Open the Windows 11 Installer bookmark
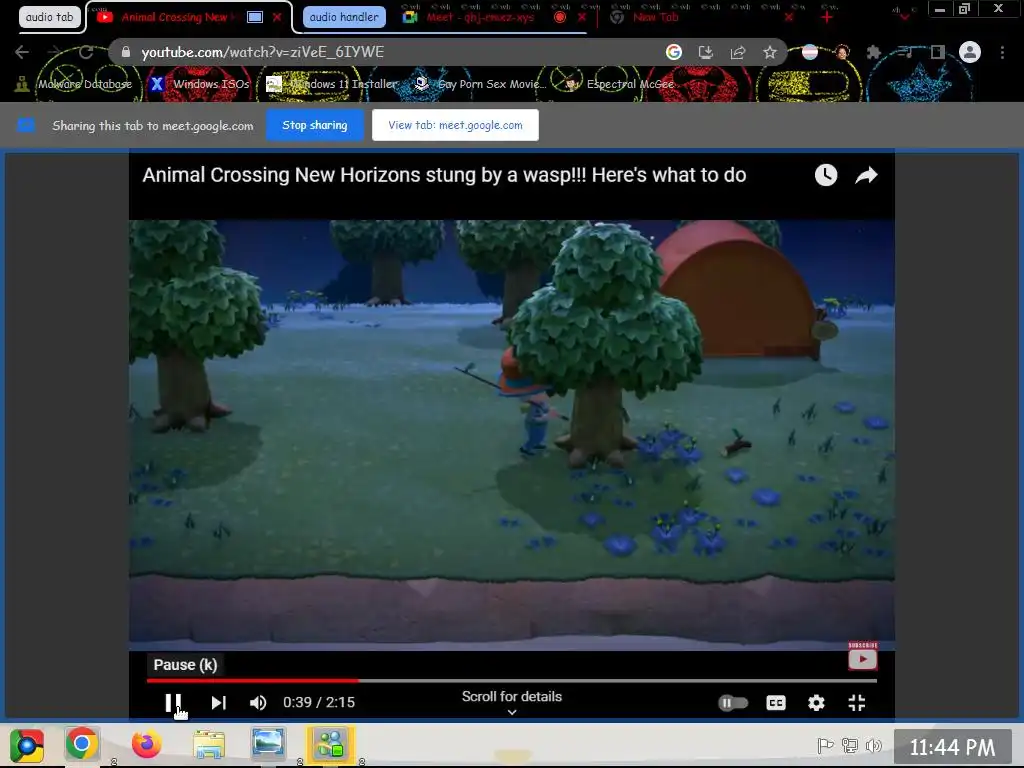 coord(332,84)
